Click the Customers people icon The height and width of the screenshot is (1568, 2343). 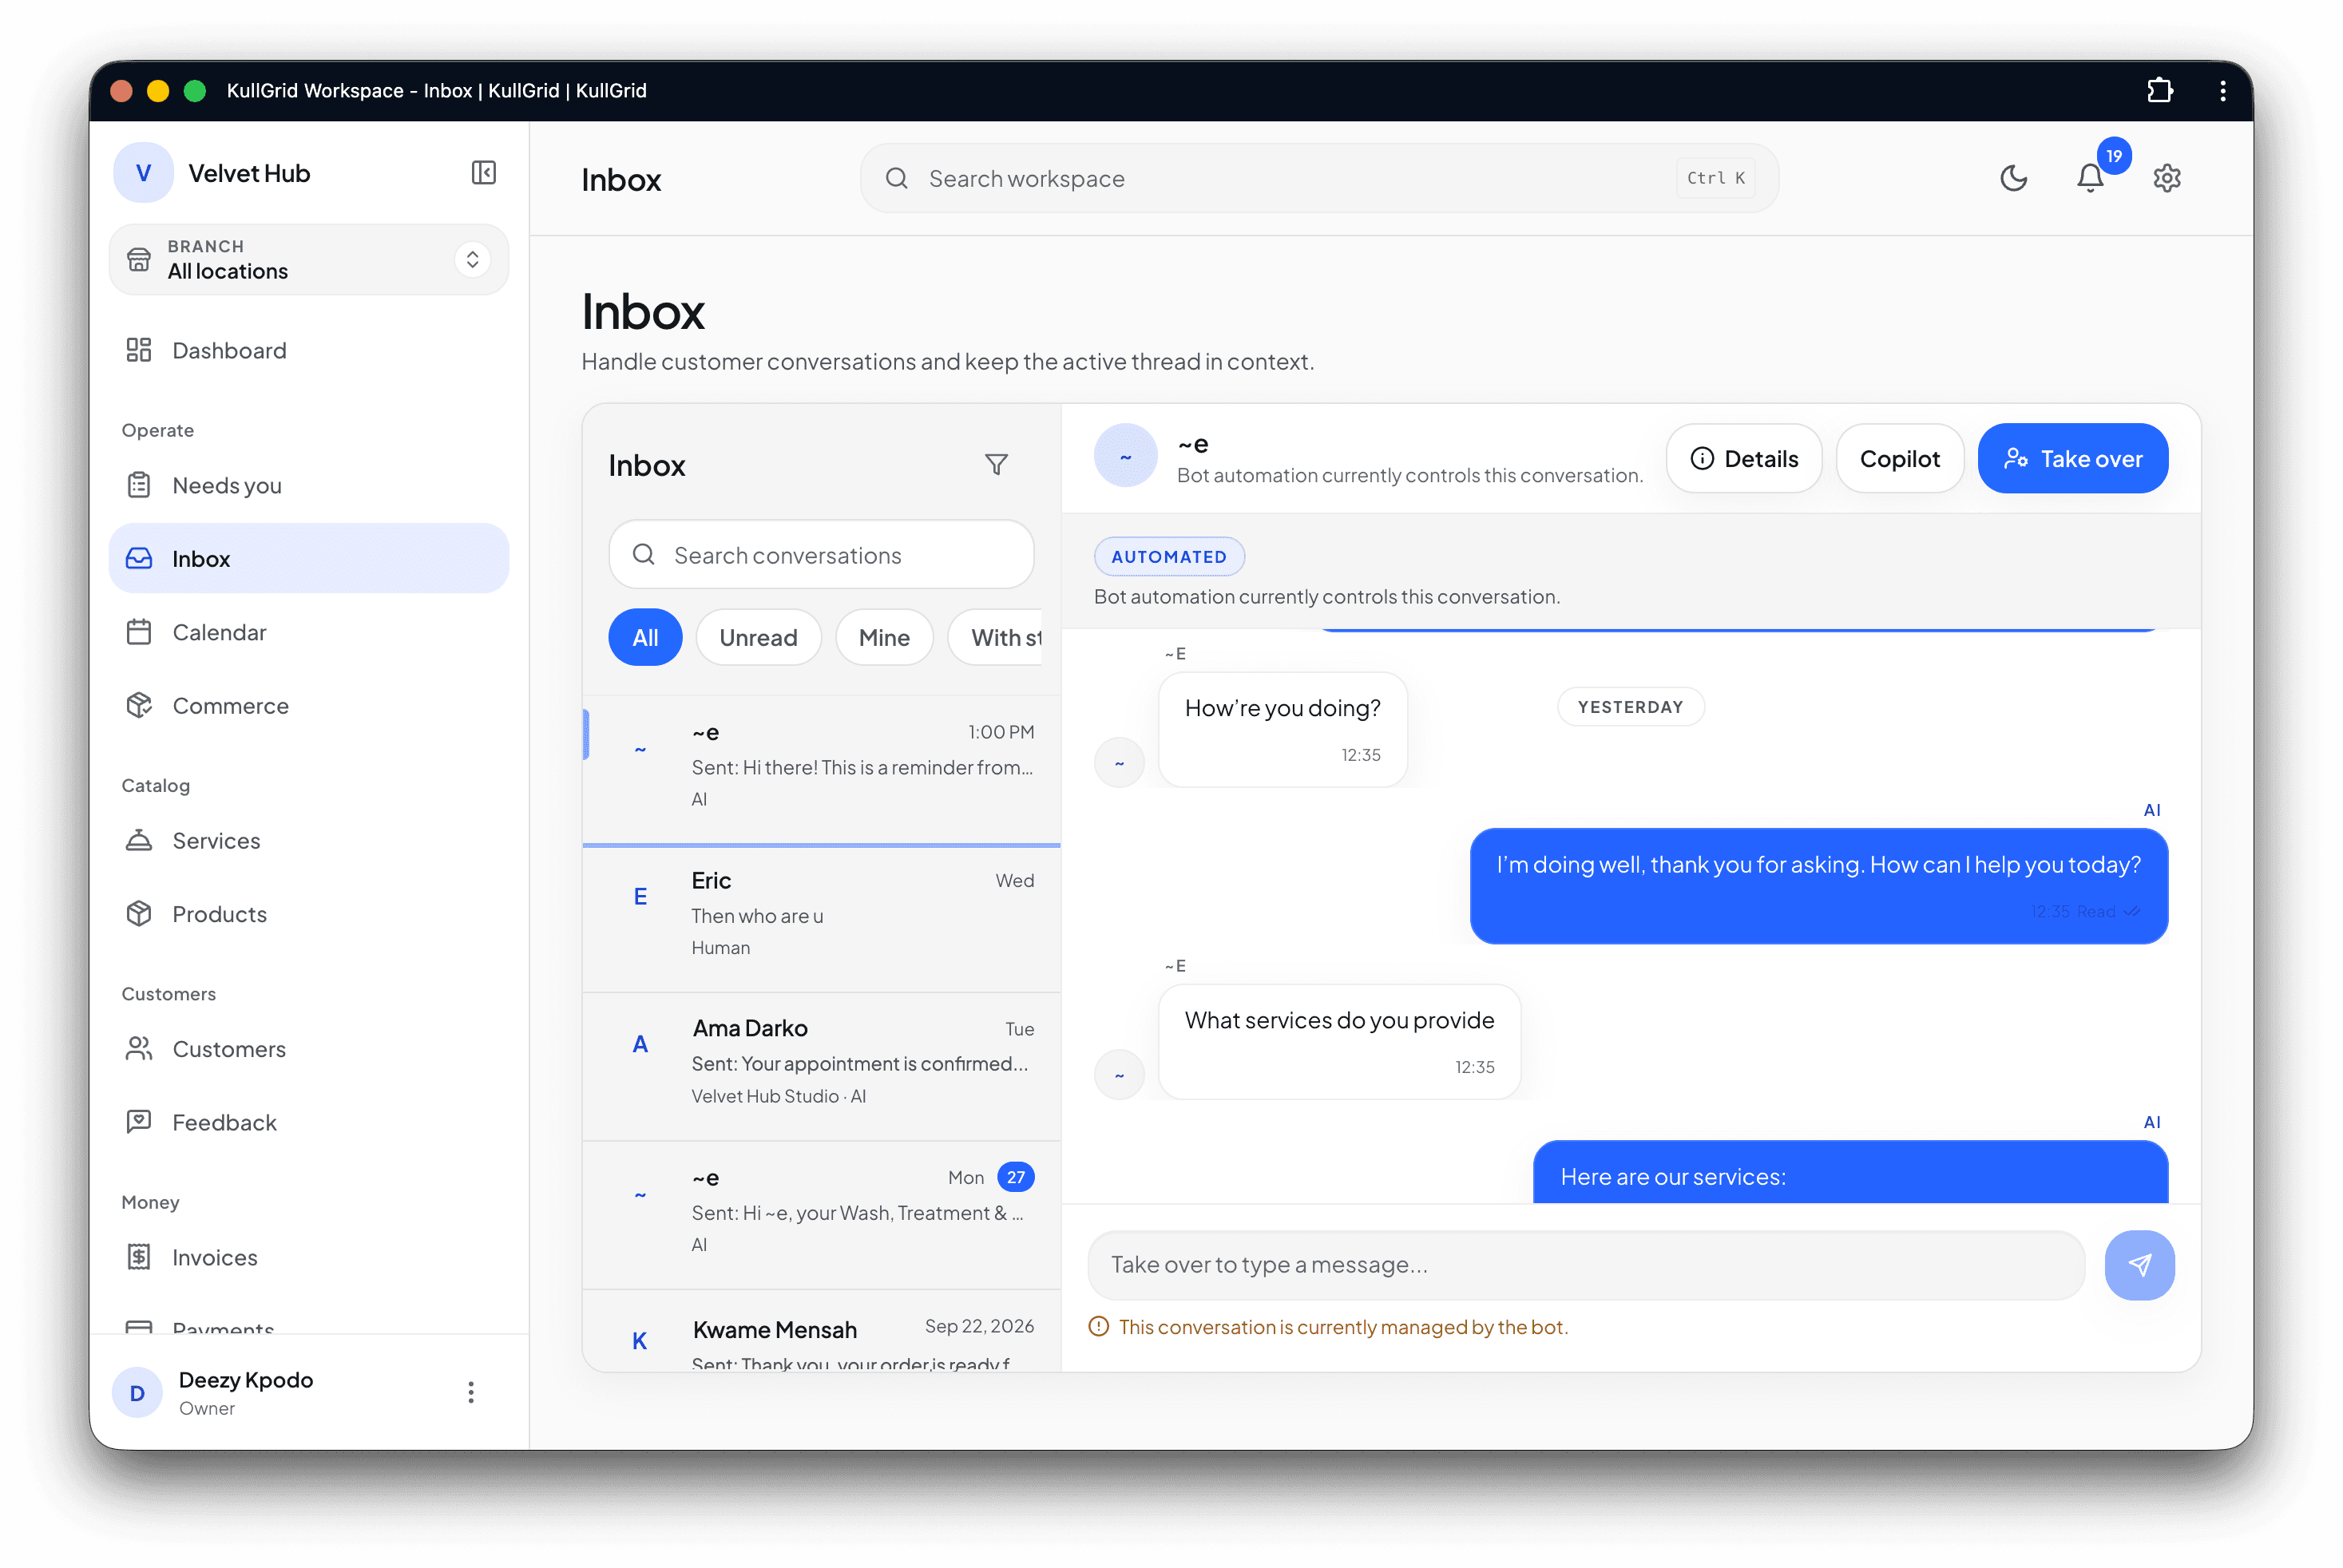point(139,1048)
